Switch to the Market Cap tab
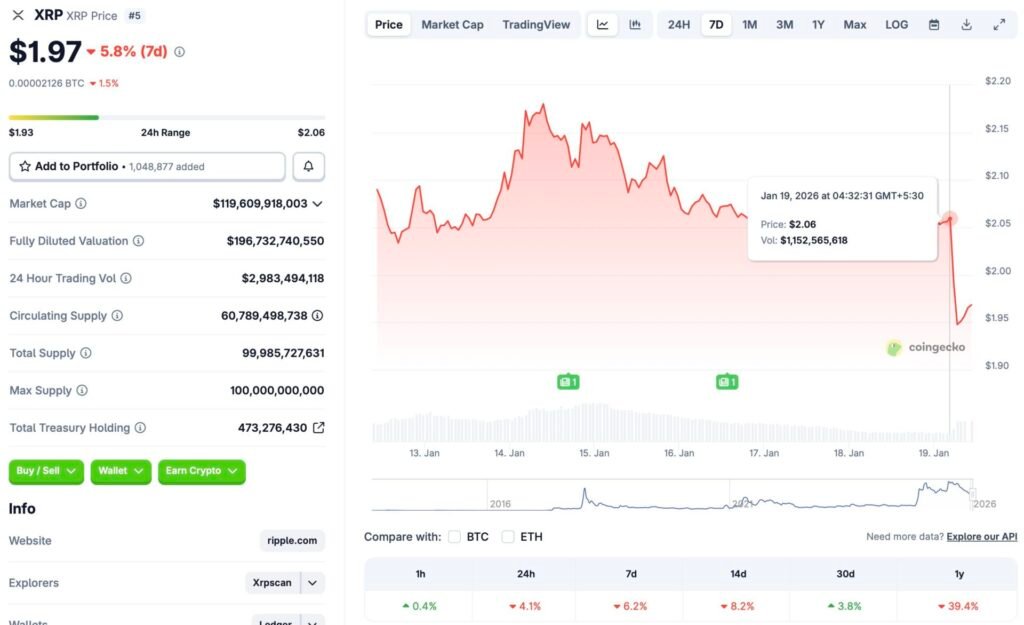 pos(452,24)
